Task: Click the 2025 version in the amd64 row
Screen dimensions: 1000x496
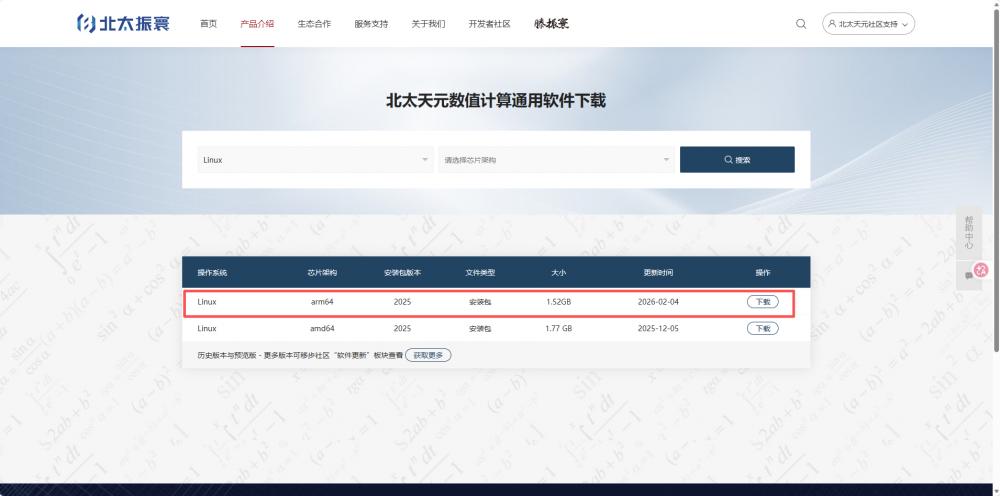Action: 402,328
